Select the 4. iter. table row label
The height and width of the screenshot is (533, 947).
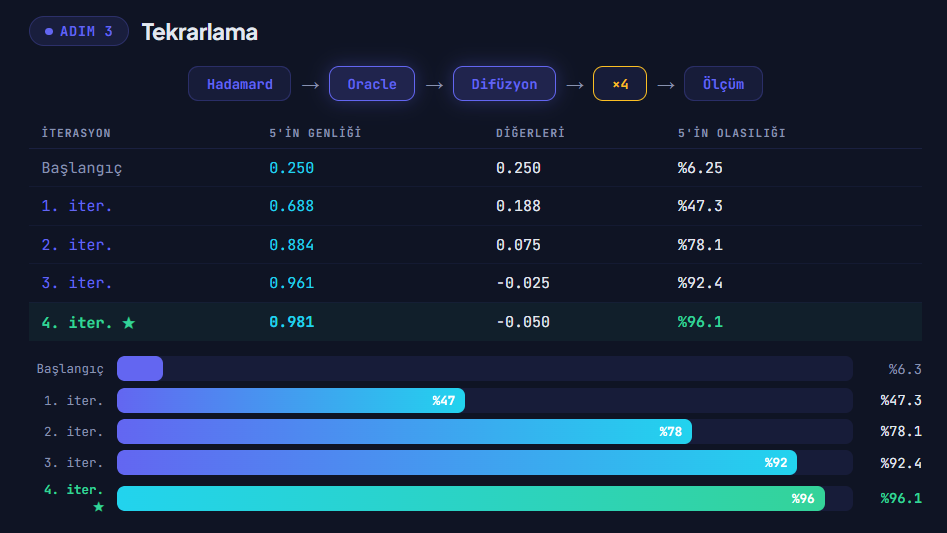[x=77, y=322]
